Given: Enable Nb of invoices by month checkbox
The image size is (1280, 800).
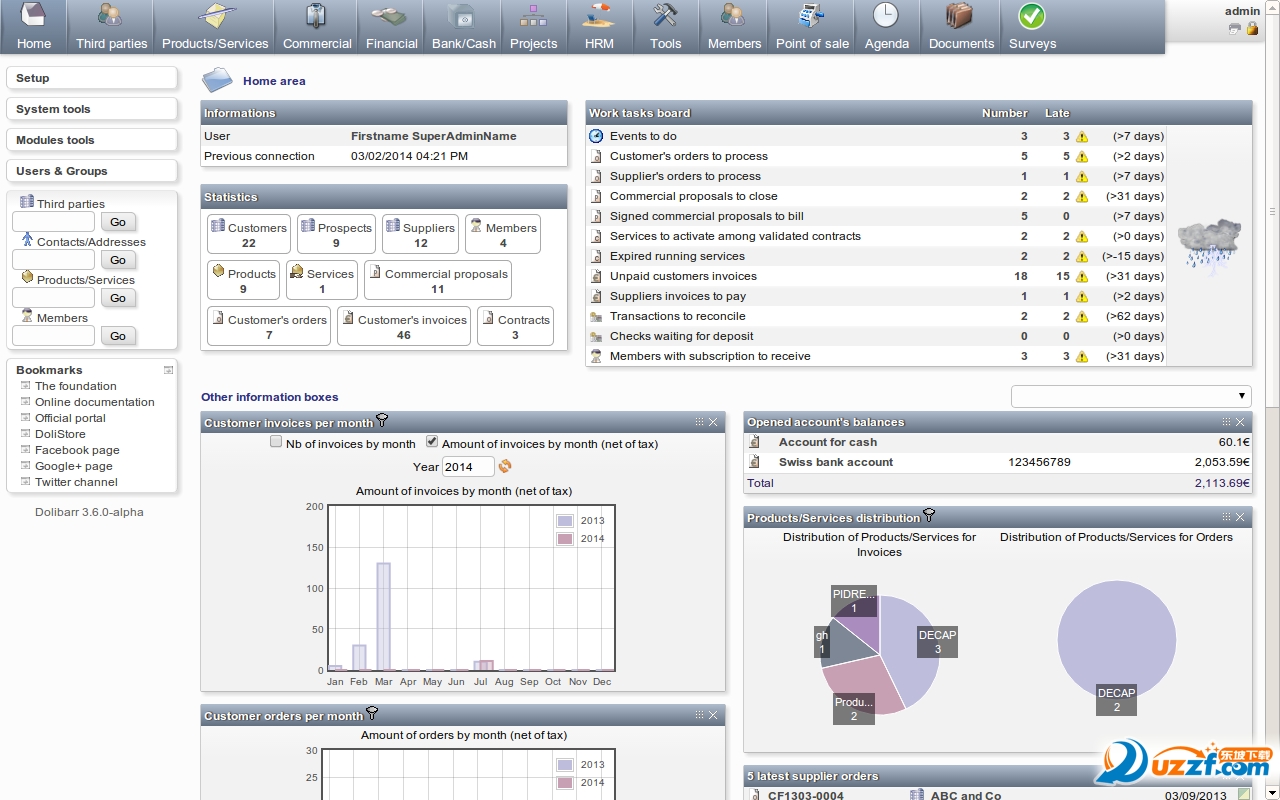Looking at the screenshot, I should point(276,442).
